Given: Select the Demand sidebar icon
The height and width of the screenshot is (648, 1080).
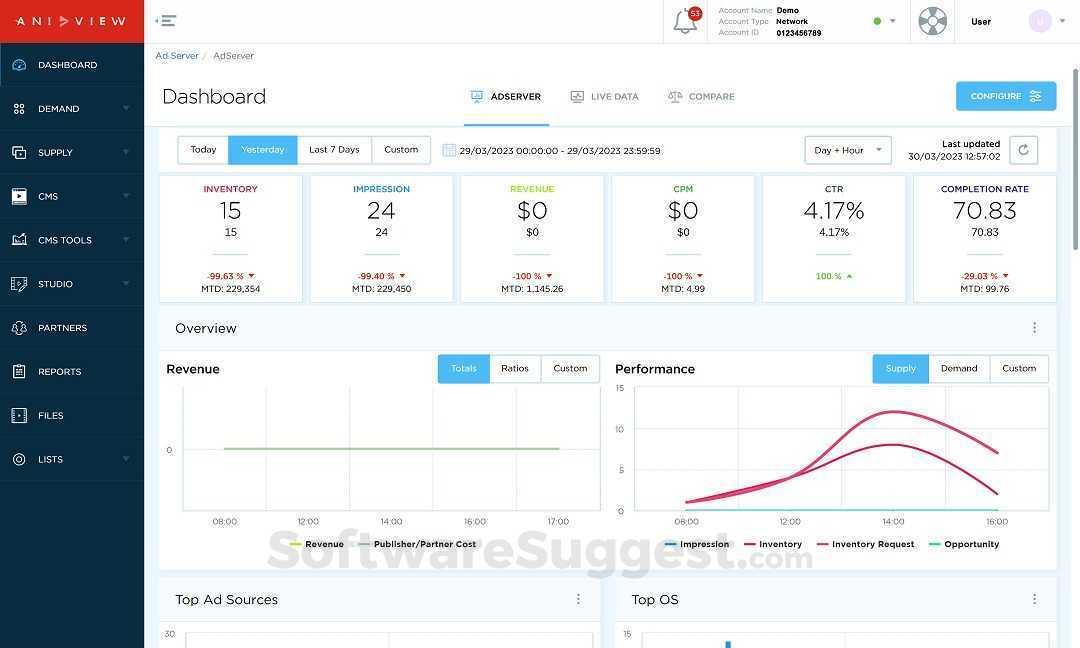Looking at the screenshot, I should coord(19,108).
